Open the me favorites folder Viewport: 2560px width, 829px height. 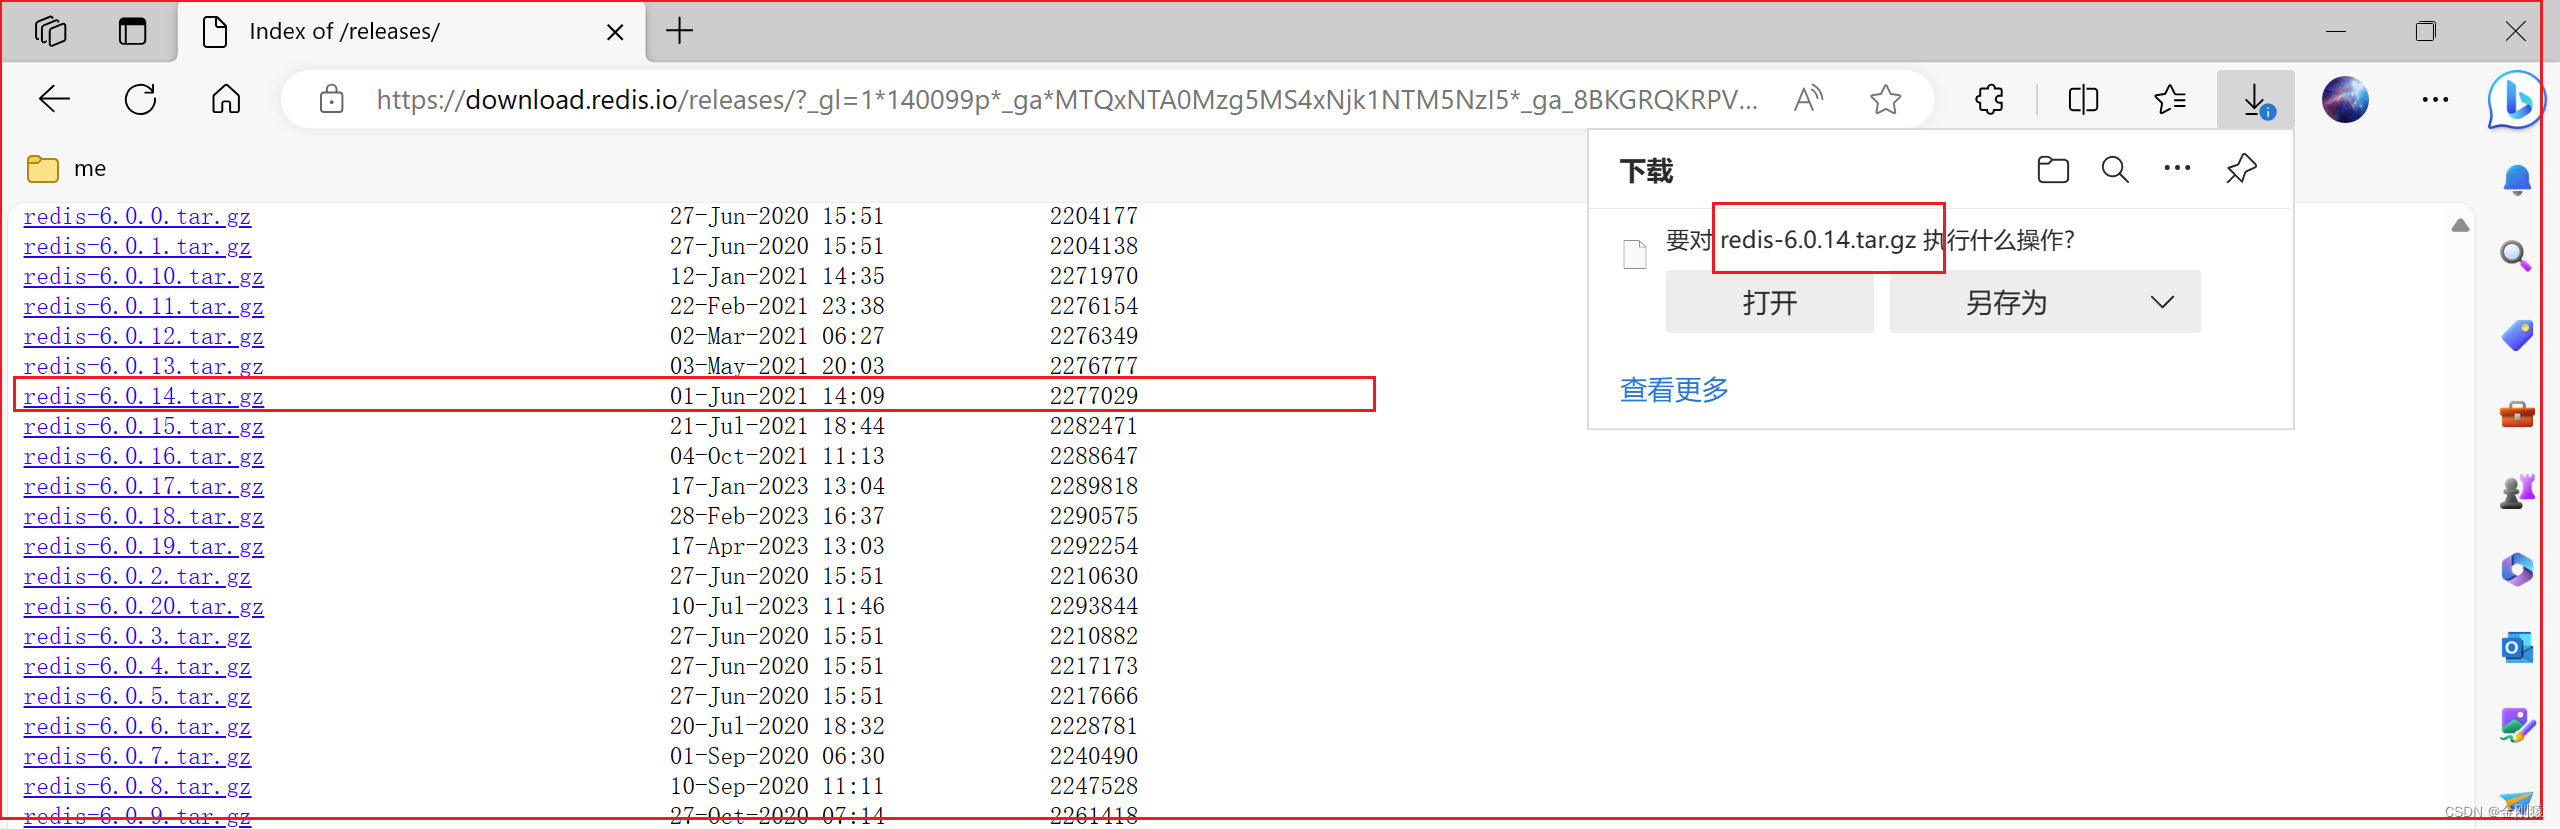coord(66,168)
